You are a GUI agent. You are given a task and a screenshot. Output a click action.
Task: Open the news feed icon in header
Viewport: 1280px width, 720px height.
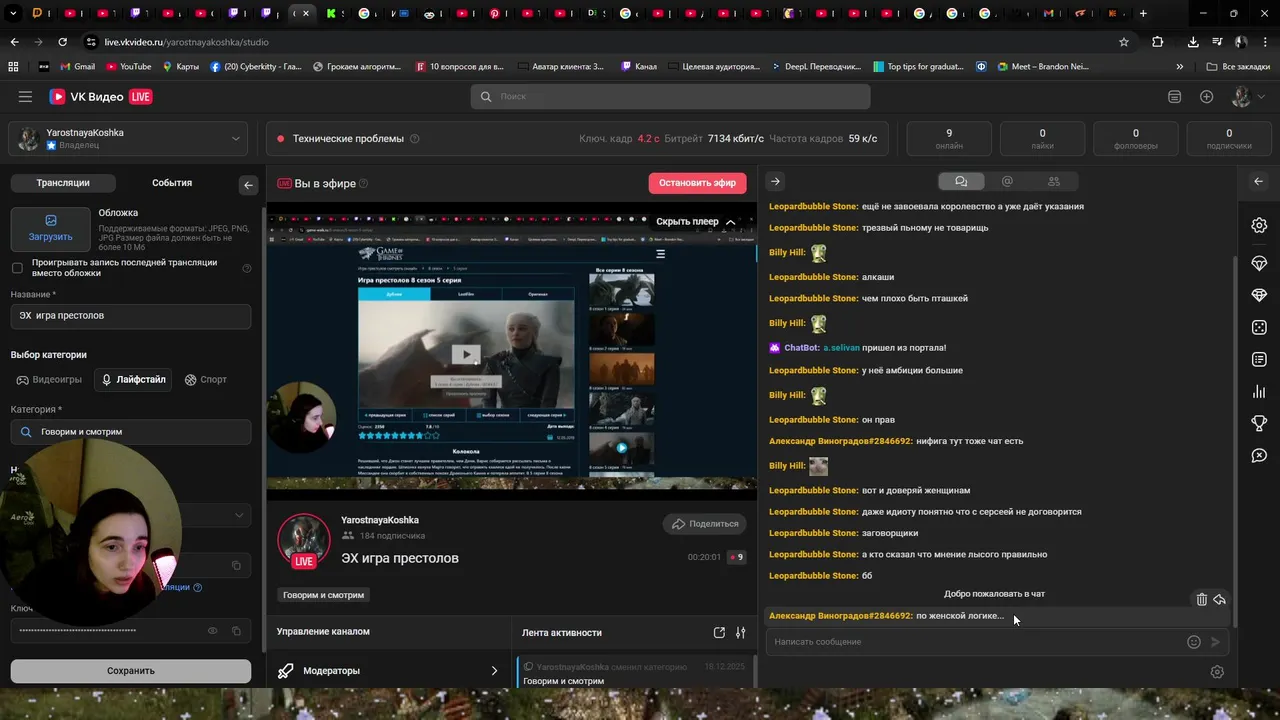pyautogui.click(x=1174, y=97)
